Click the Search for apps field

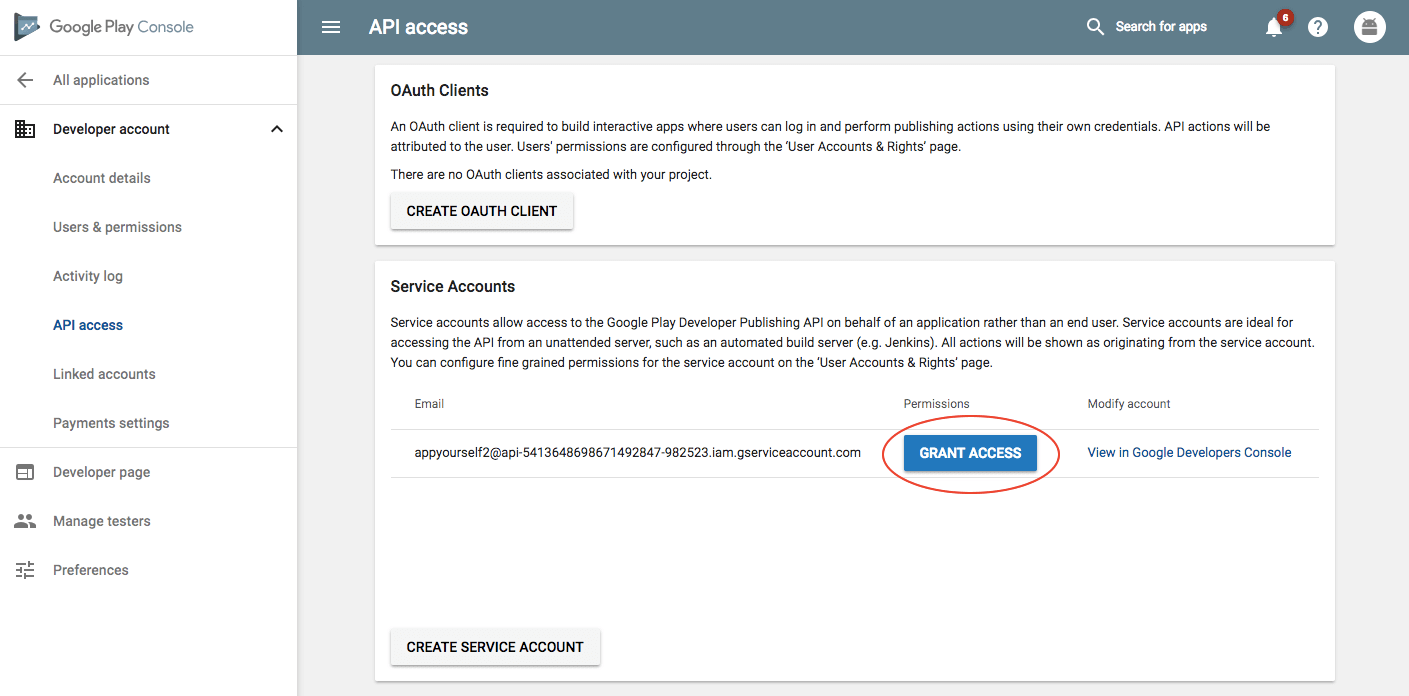tap(1161, 27)
